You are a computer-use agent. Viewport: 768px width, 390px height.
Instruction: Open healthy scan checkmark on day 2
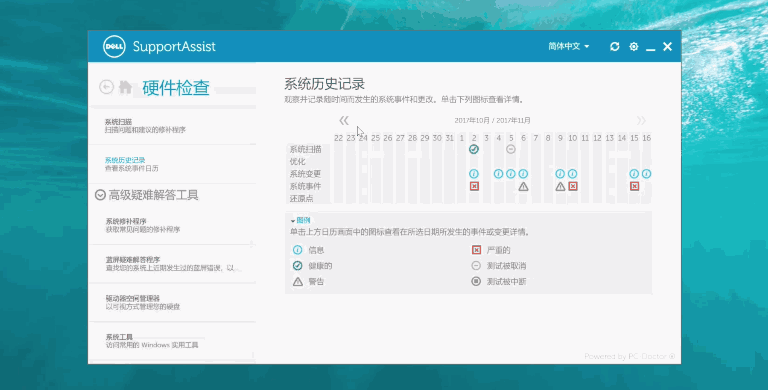pos(474,149)
